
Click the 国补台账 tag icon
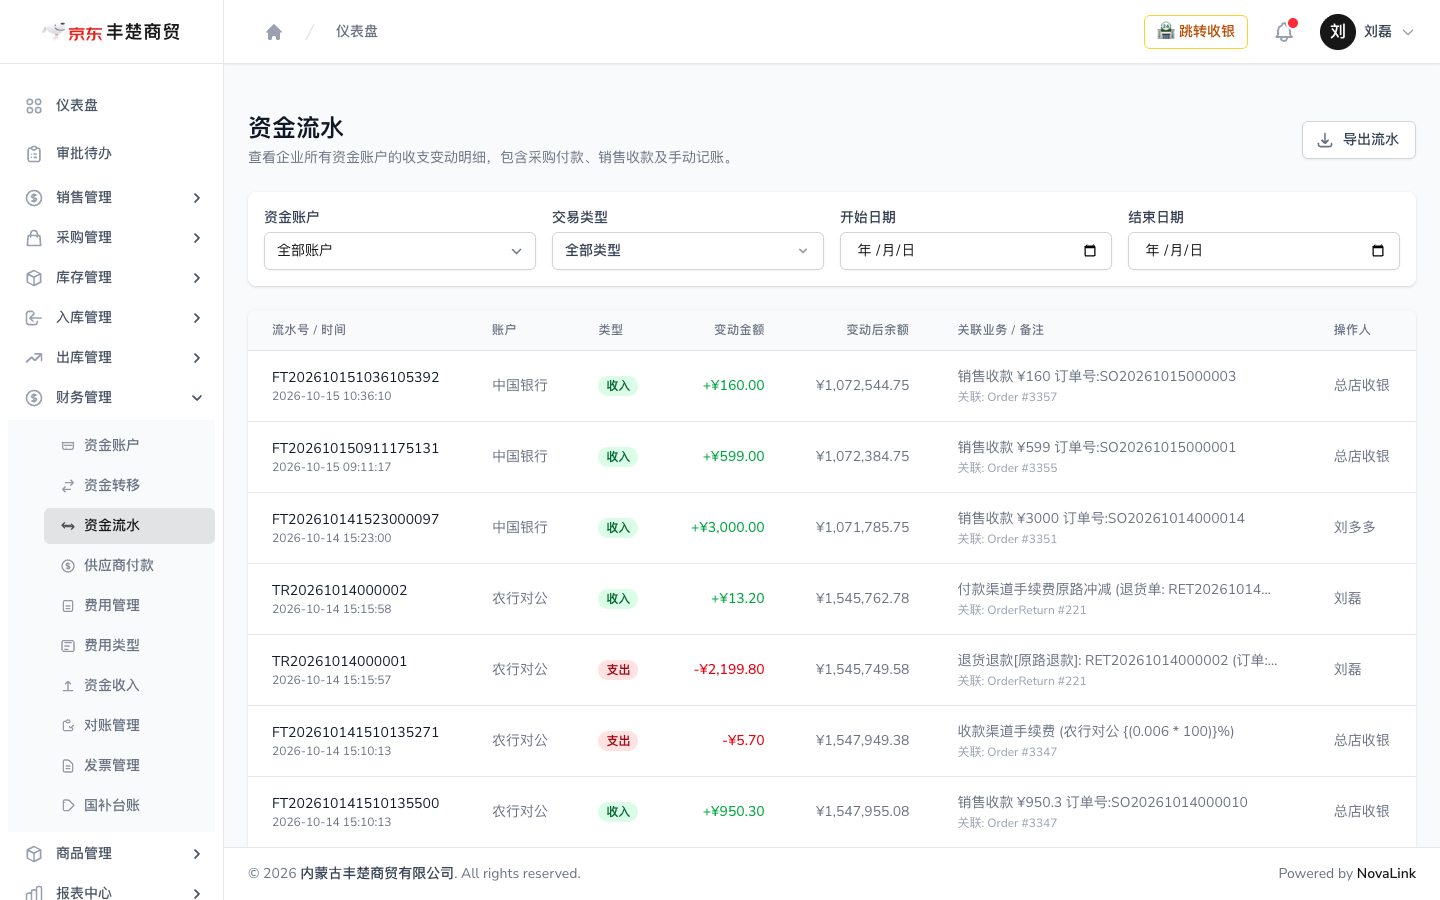coord(68,806)
